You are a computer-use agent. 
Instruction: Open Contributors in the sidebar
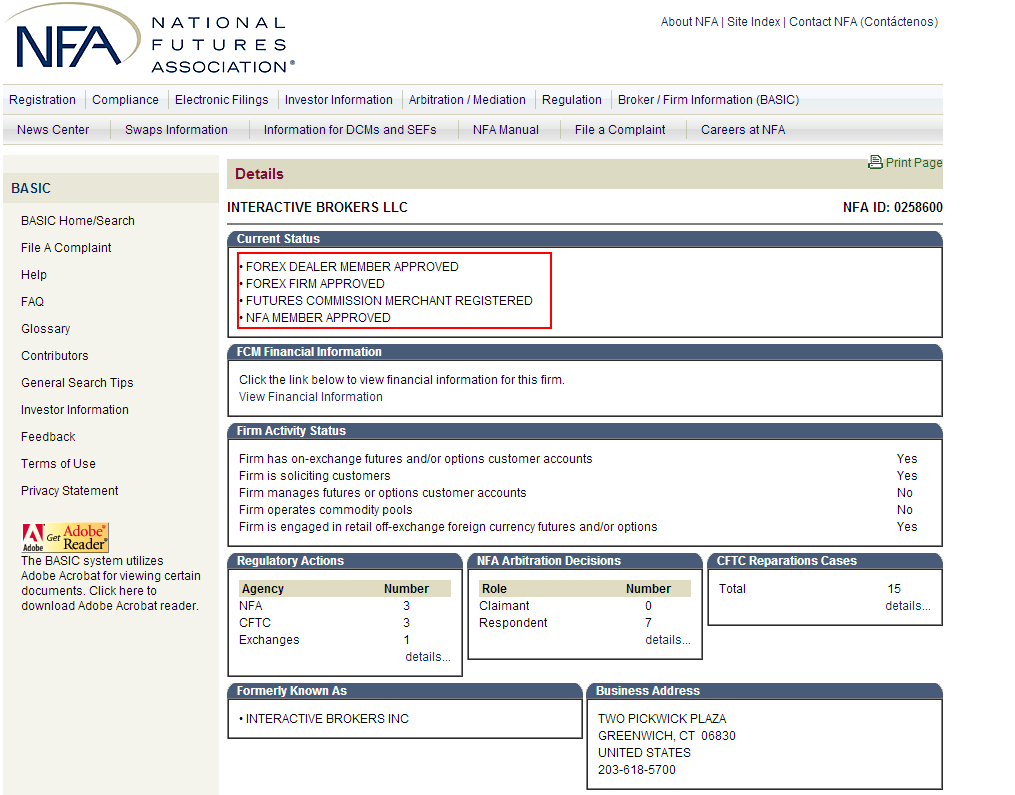(54, 355)
